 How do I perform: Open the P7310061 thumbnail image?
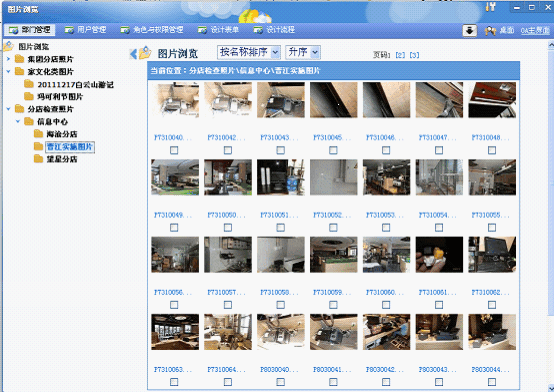(x=439, y=254)
